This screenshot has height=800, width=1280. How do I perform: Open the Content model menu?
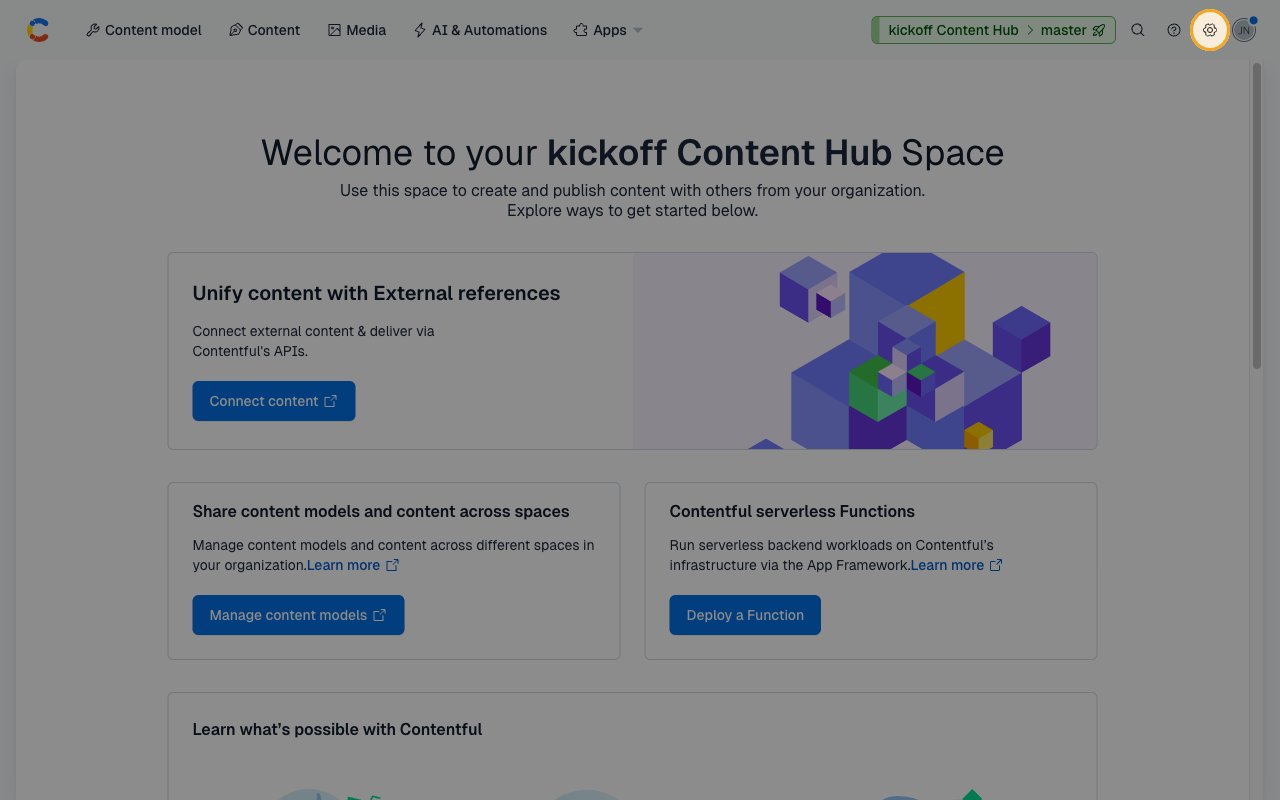pyautogui.click(x=144, y=30)
